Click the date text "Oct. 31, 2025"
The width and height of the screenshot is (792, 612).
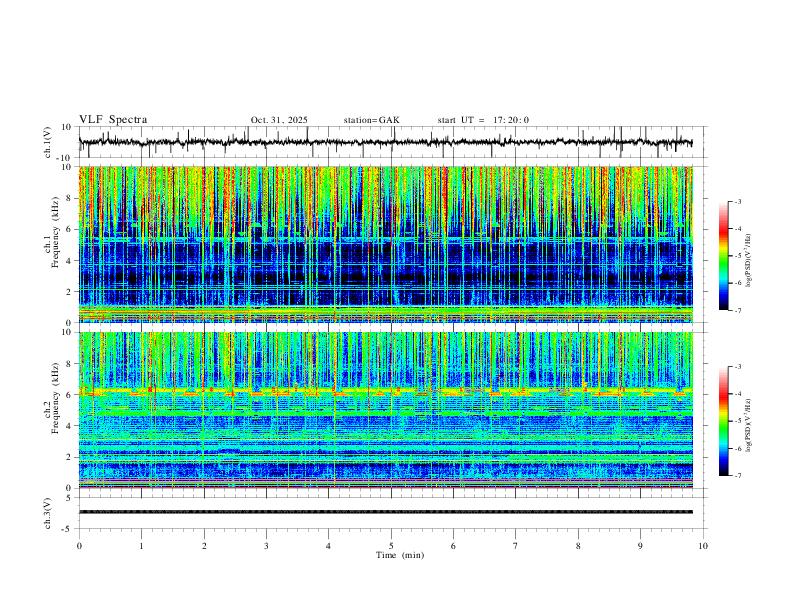click(x=279, y=120)
